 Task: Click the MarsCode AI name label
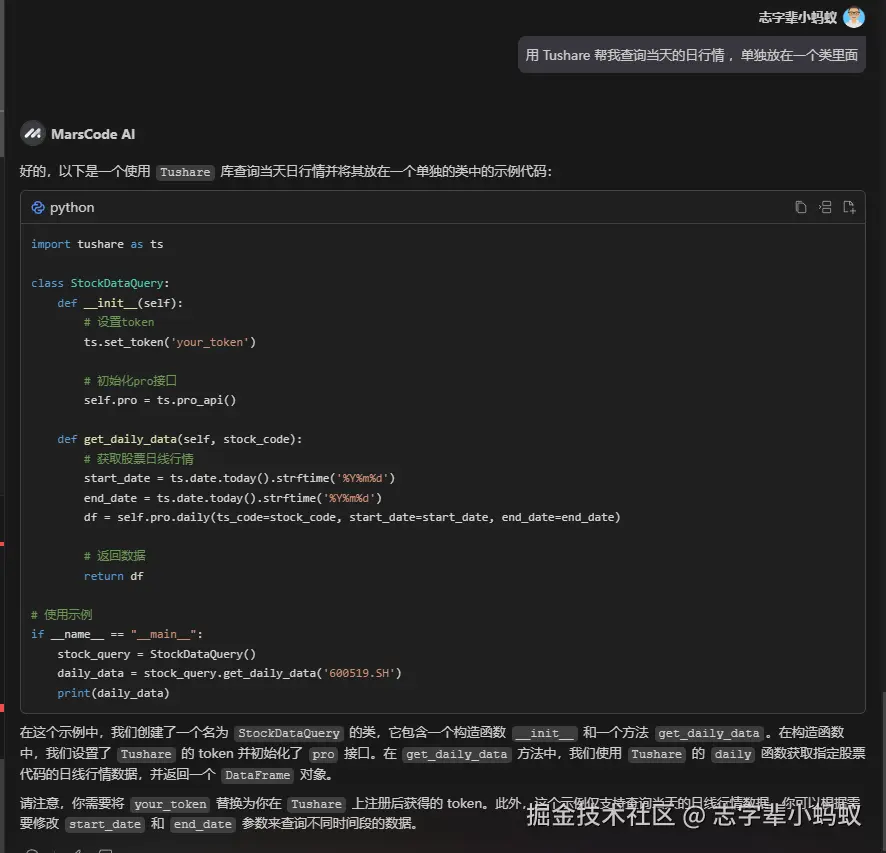(x=93, y=134)
